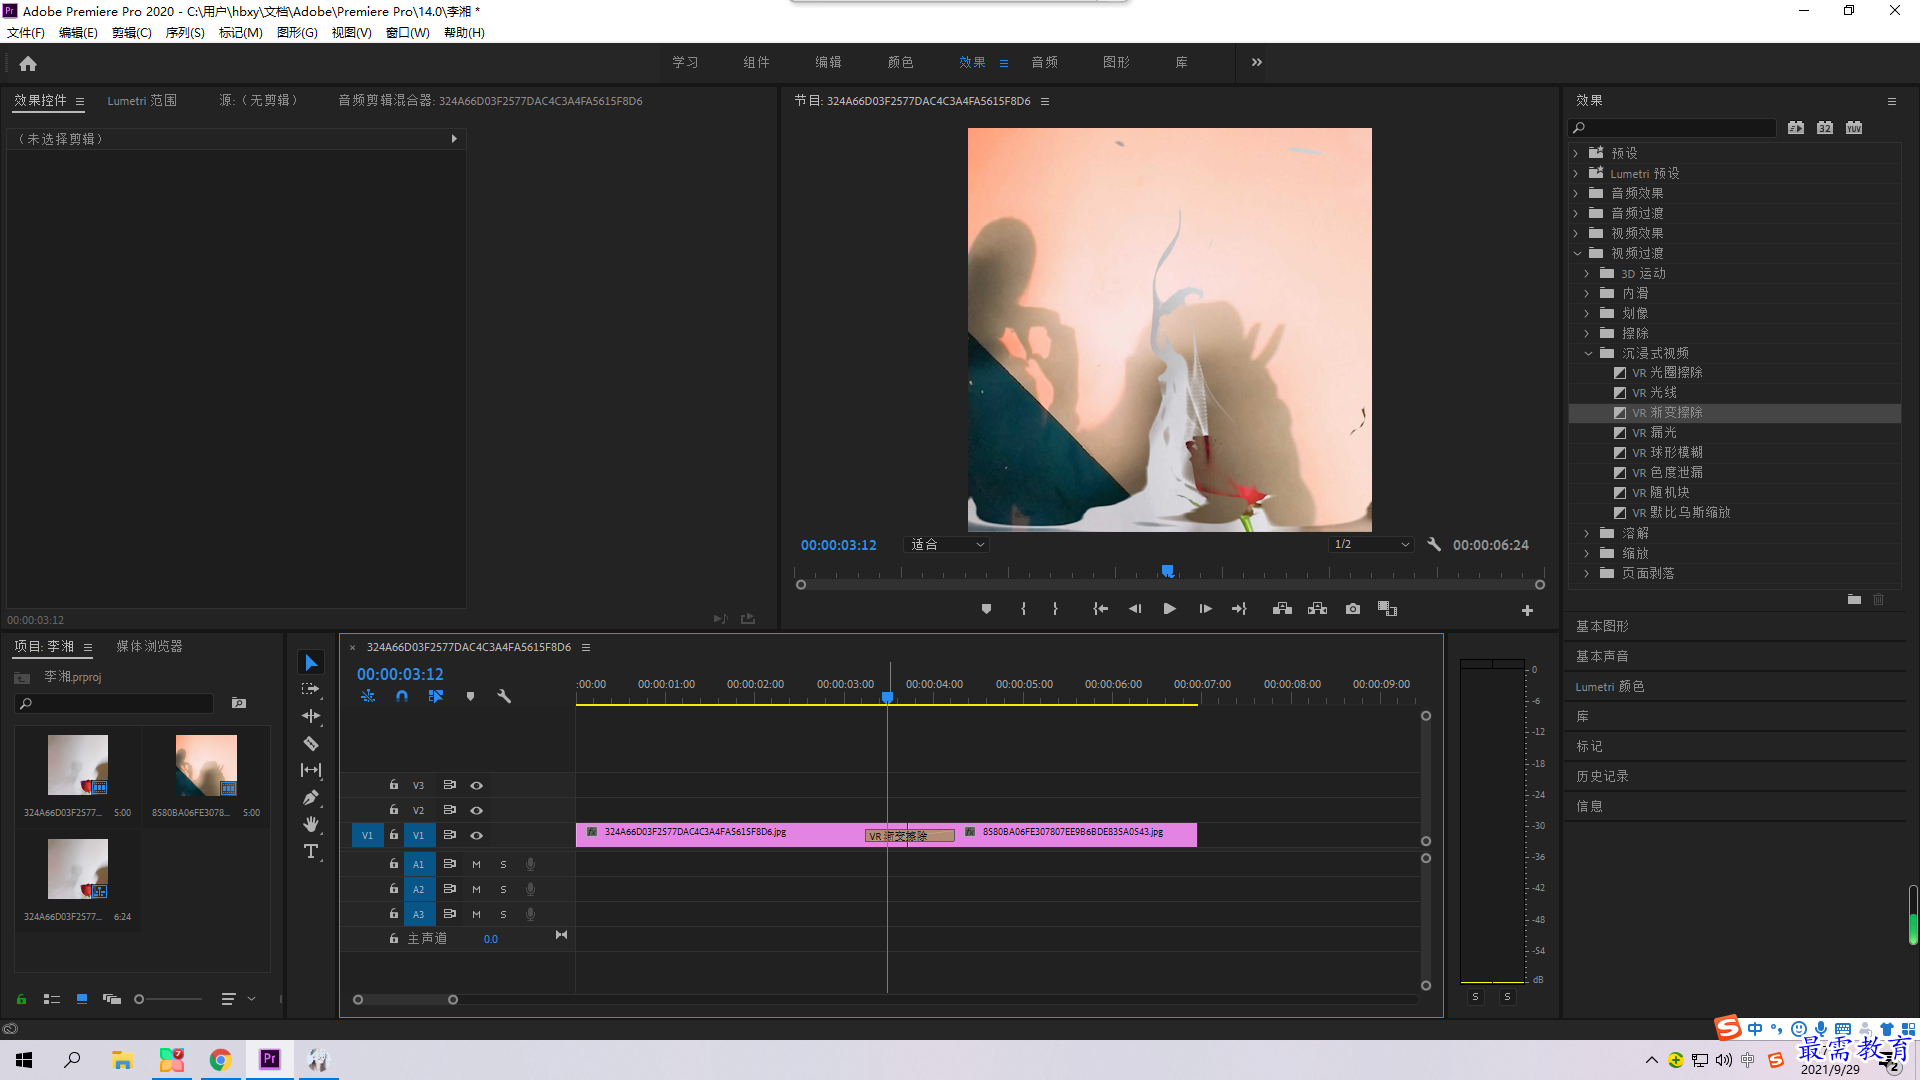Open the Lumetri 颜色 panel
Viewport: 1920px width, 1080px height.
tap(1609, 686)
